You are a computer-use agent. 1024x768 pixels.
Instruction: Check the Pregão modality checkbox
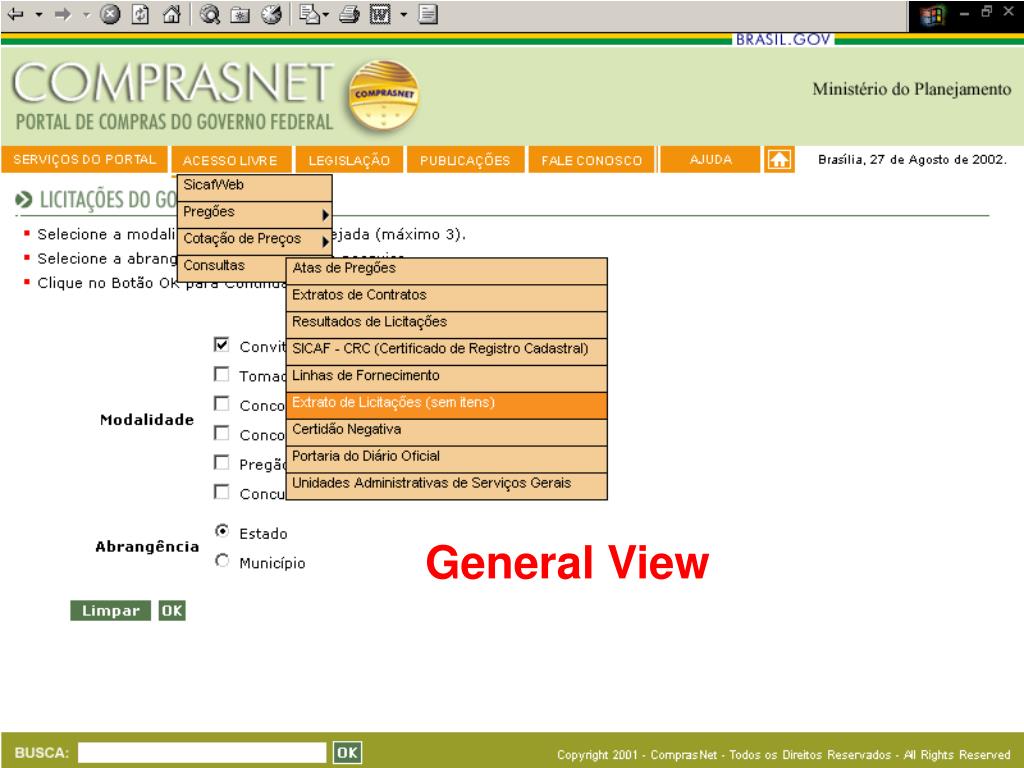point(222,462)
